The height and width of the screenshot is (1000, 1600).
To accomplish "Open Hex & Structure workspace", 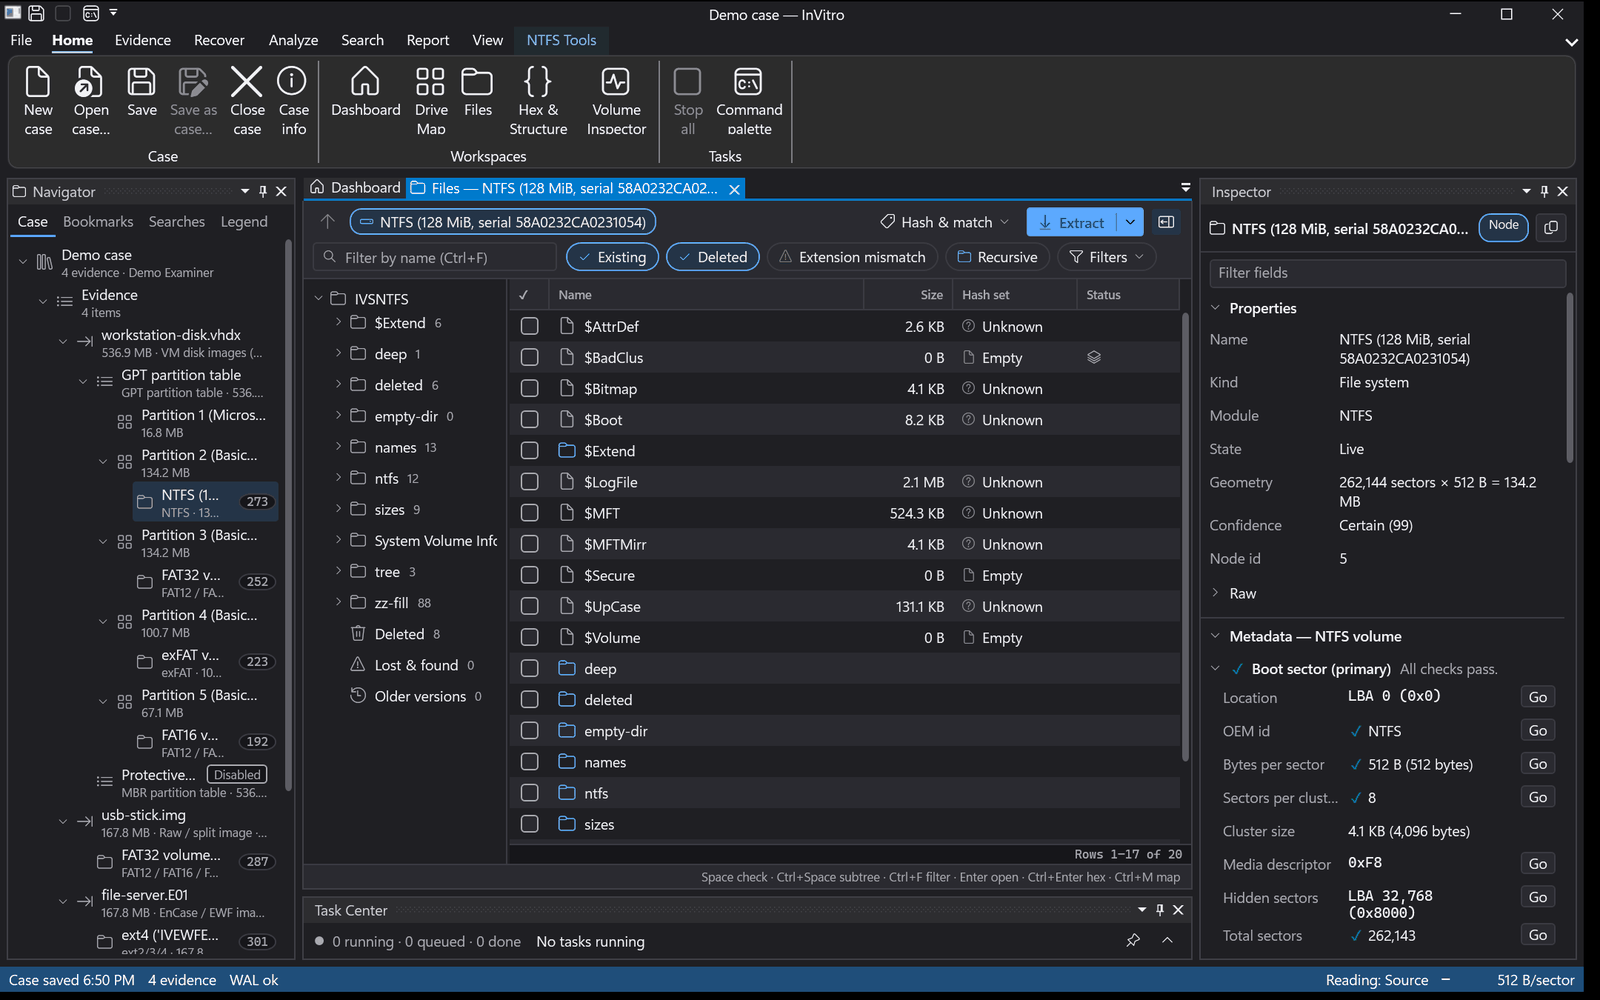I will pos(538,100).
